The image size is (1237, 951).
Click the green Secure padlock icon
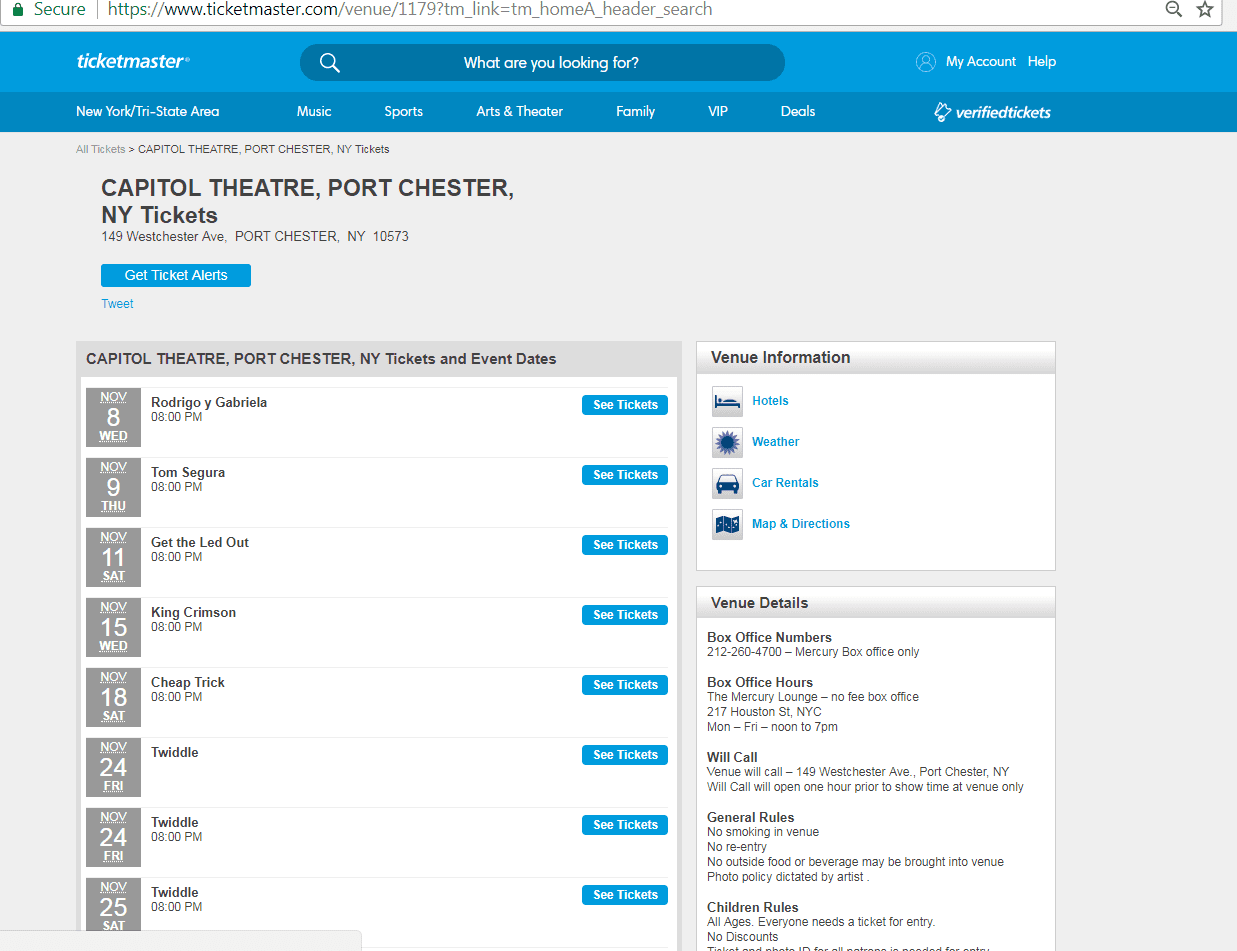(x=16, y=9)
